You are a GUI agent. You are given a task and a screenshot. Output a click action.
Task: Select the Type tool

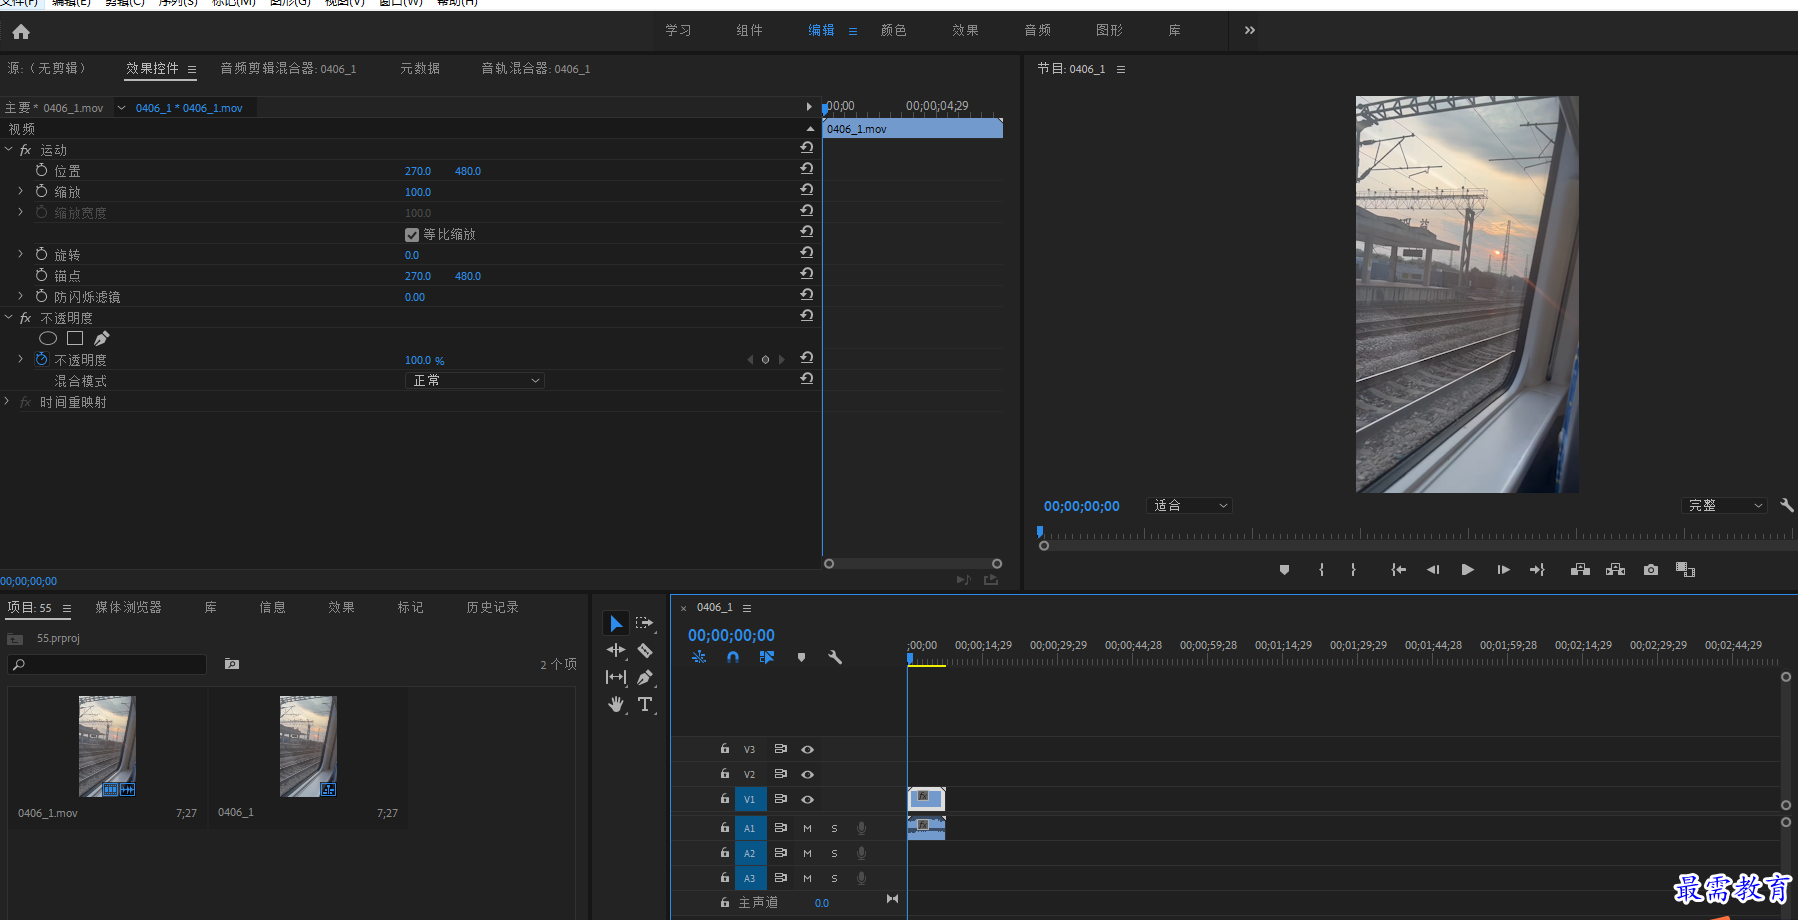(x=645, y=704)
